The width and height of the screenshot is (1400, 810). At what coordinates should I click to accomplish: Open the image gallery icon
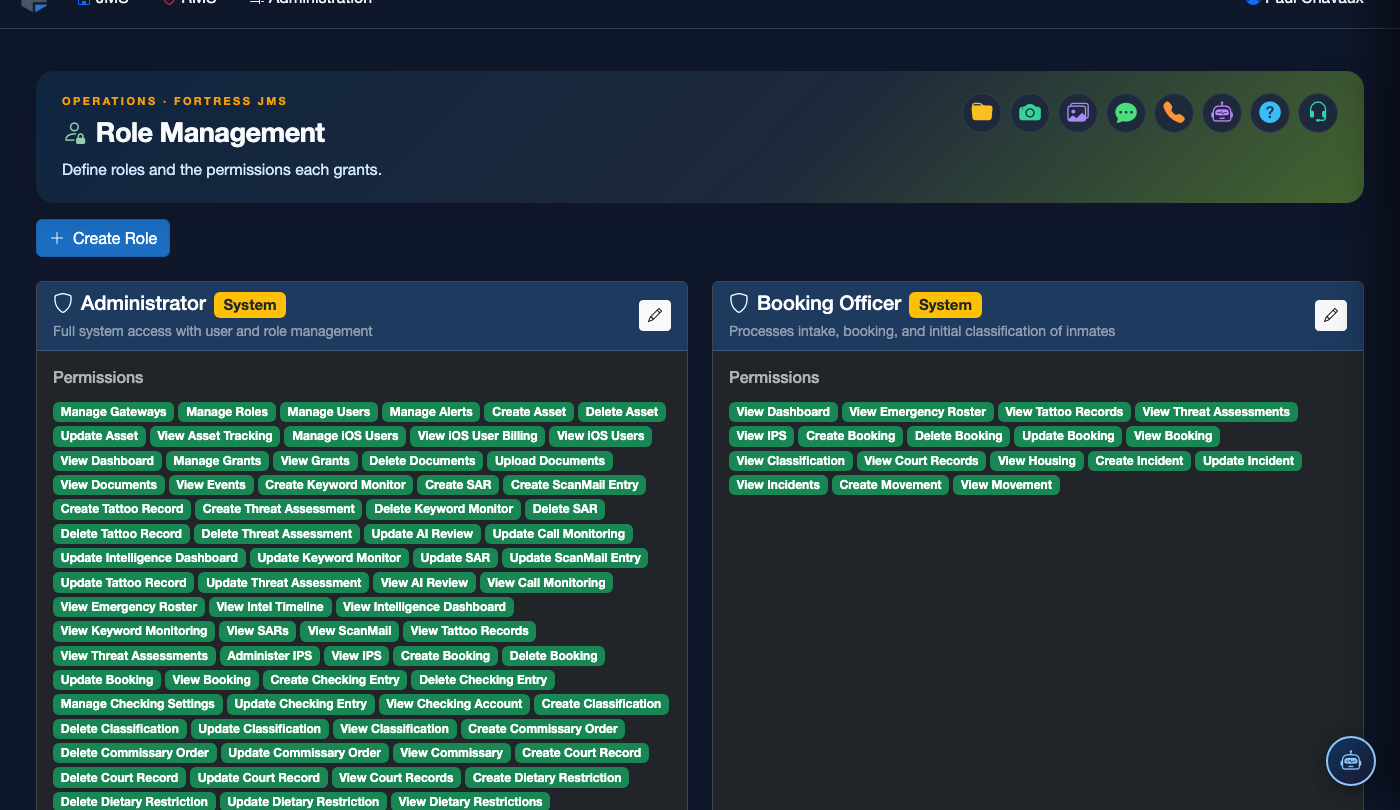pyautogui.click(x=1078, y=113)
